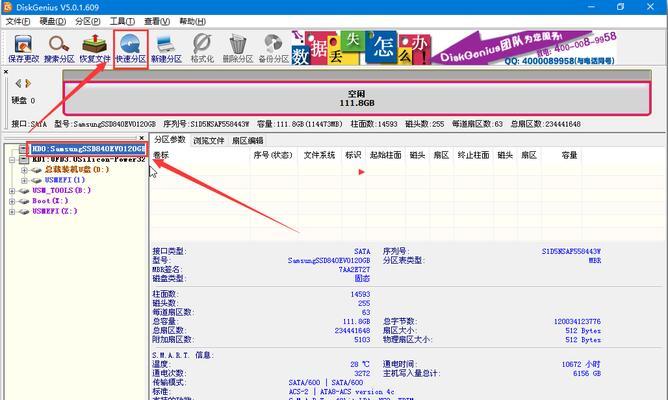Click the HD1 Silicon-Power disk icon in tree
Viewport: 668px width, 400px height.
click(x=24, y=160)
